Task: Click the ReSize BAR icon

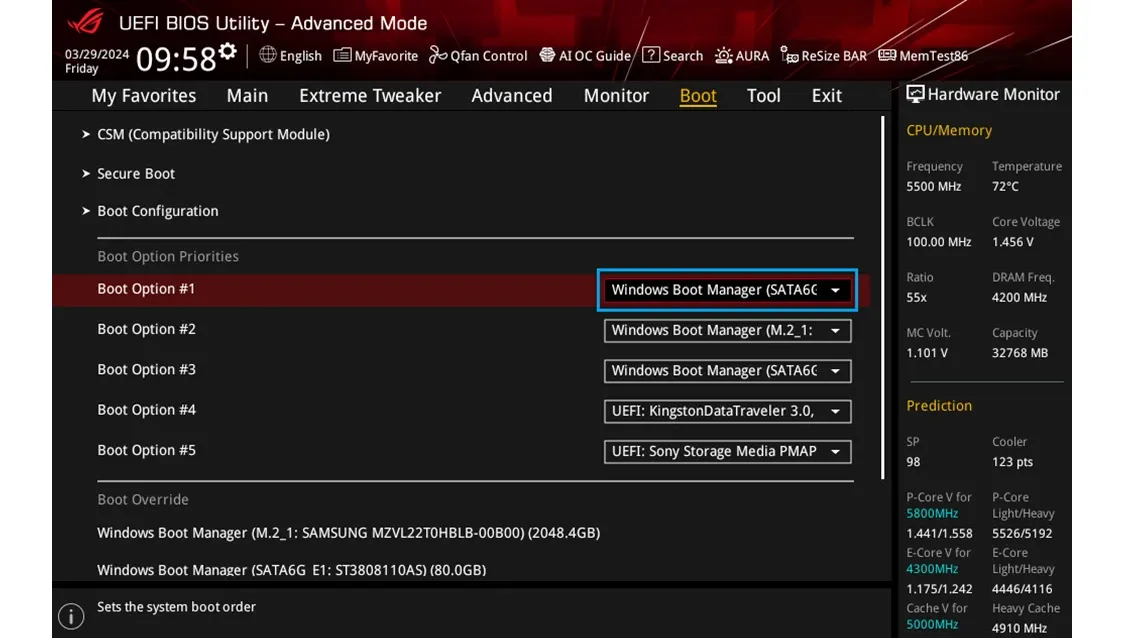Action: 789,56
